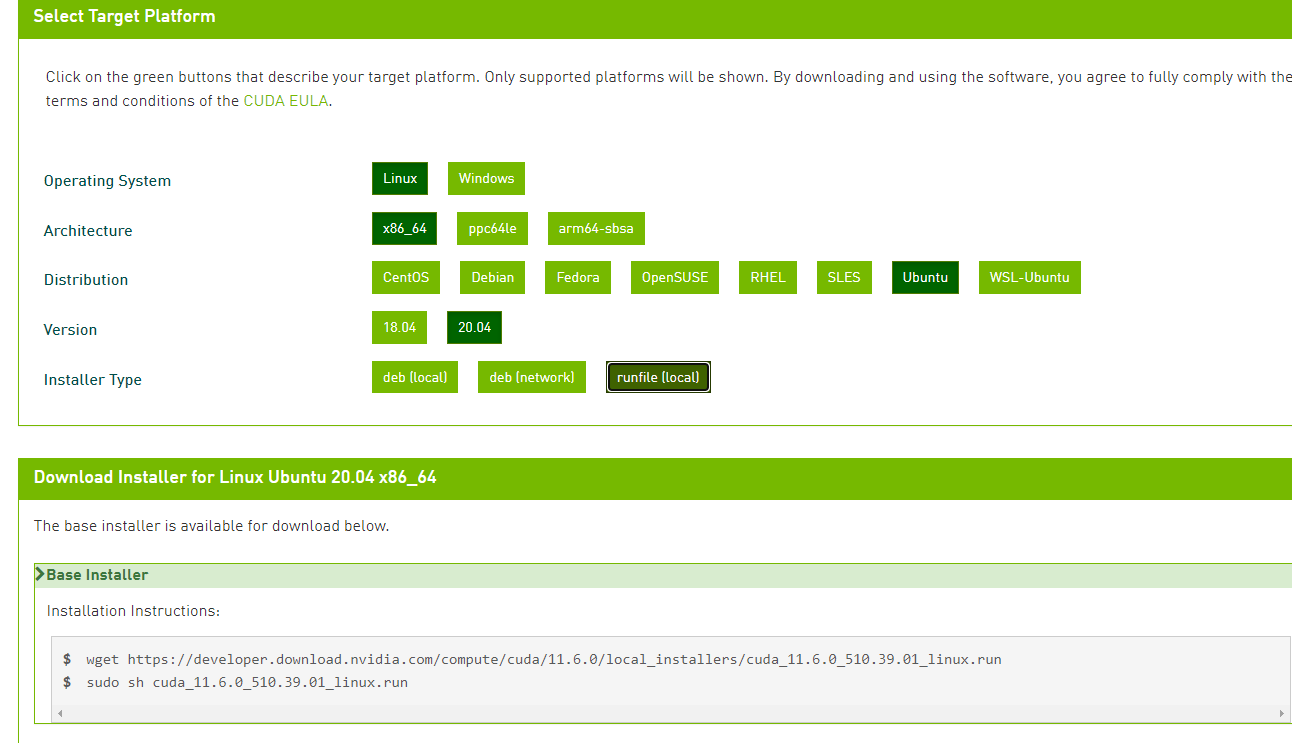Click the code box scroll left arrow
The width and height of the screenshot is (1292, 743).
pyautogui.click(x=59, y=714)
